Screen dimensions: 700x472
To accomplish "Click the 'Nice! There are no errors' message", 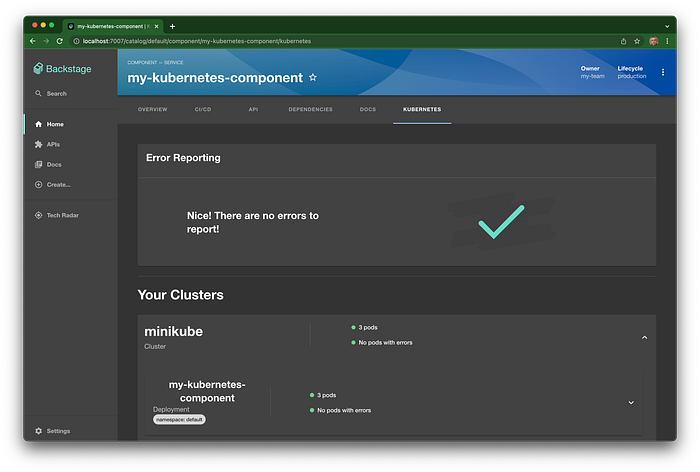I will (253, 222).
